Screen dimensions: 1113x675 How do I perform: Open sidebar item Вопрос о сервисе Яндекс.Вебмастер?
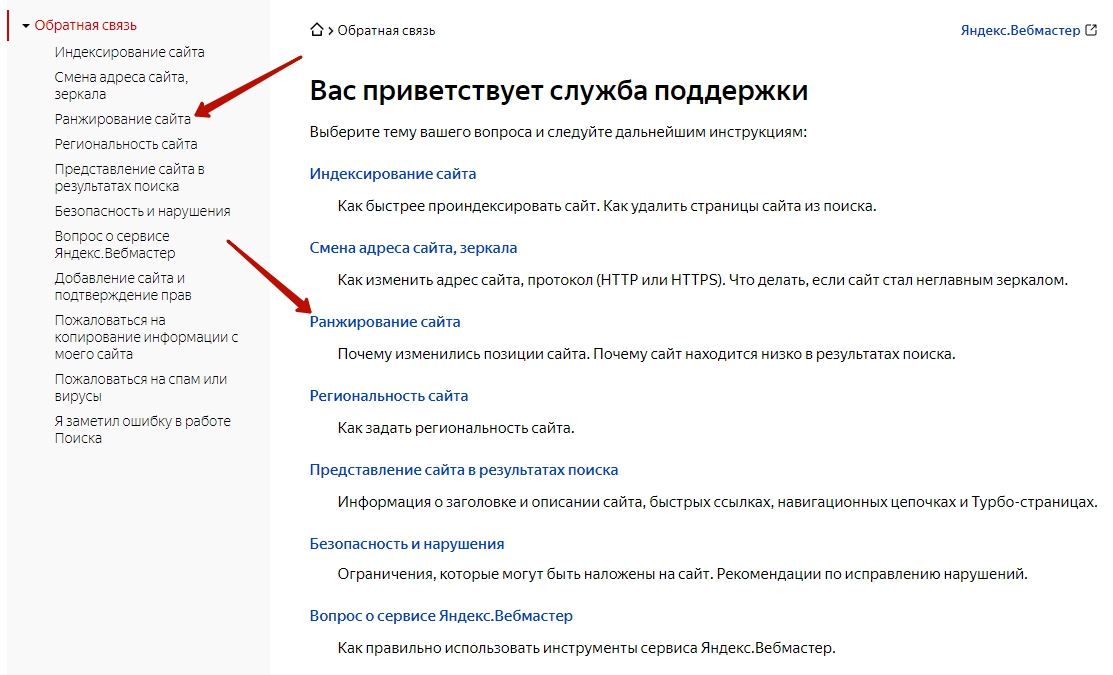(x=115, y=244)
